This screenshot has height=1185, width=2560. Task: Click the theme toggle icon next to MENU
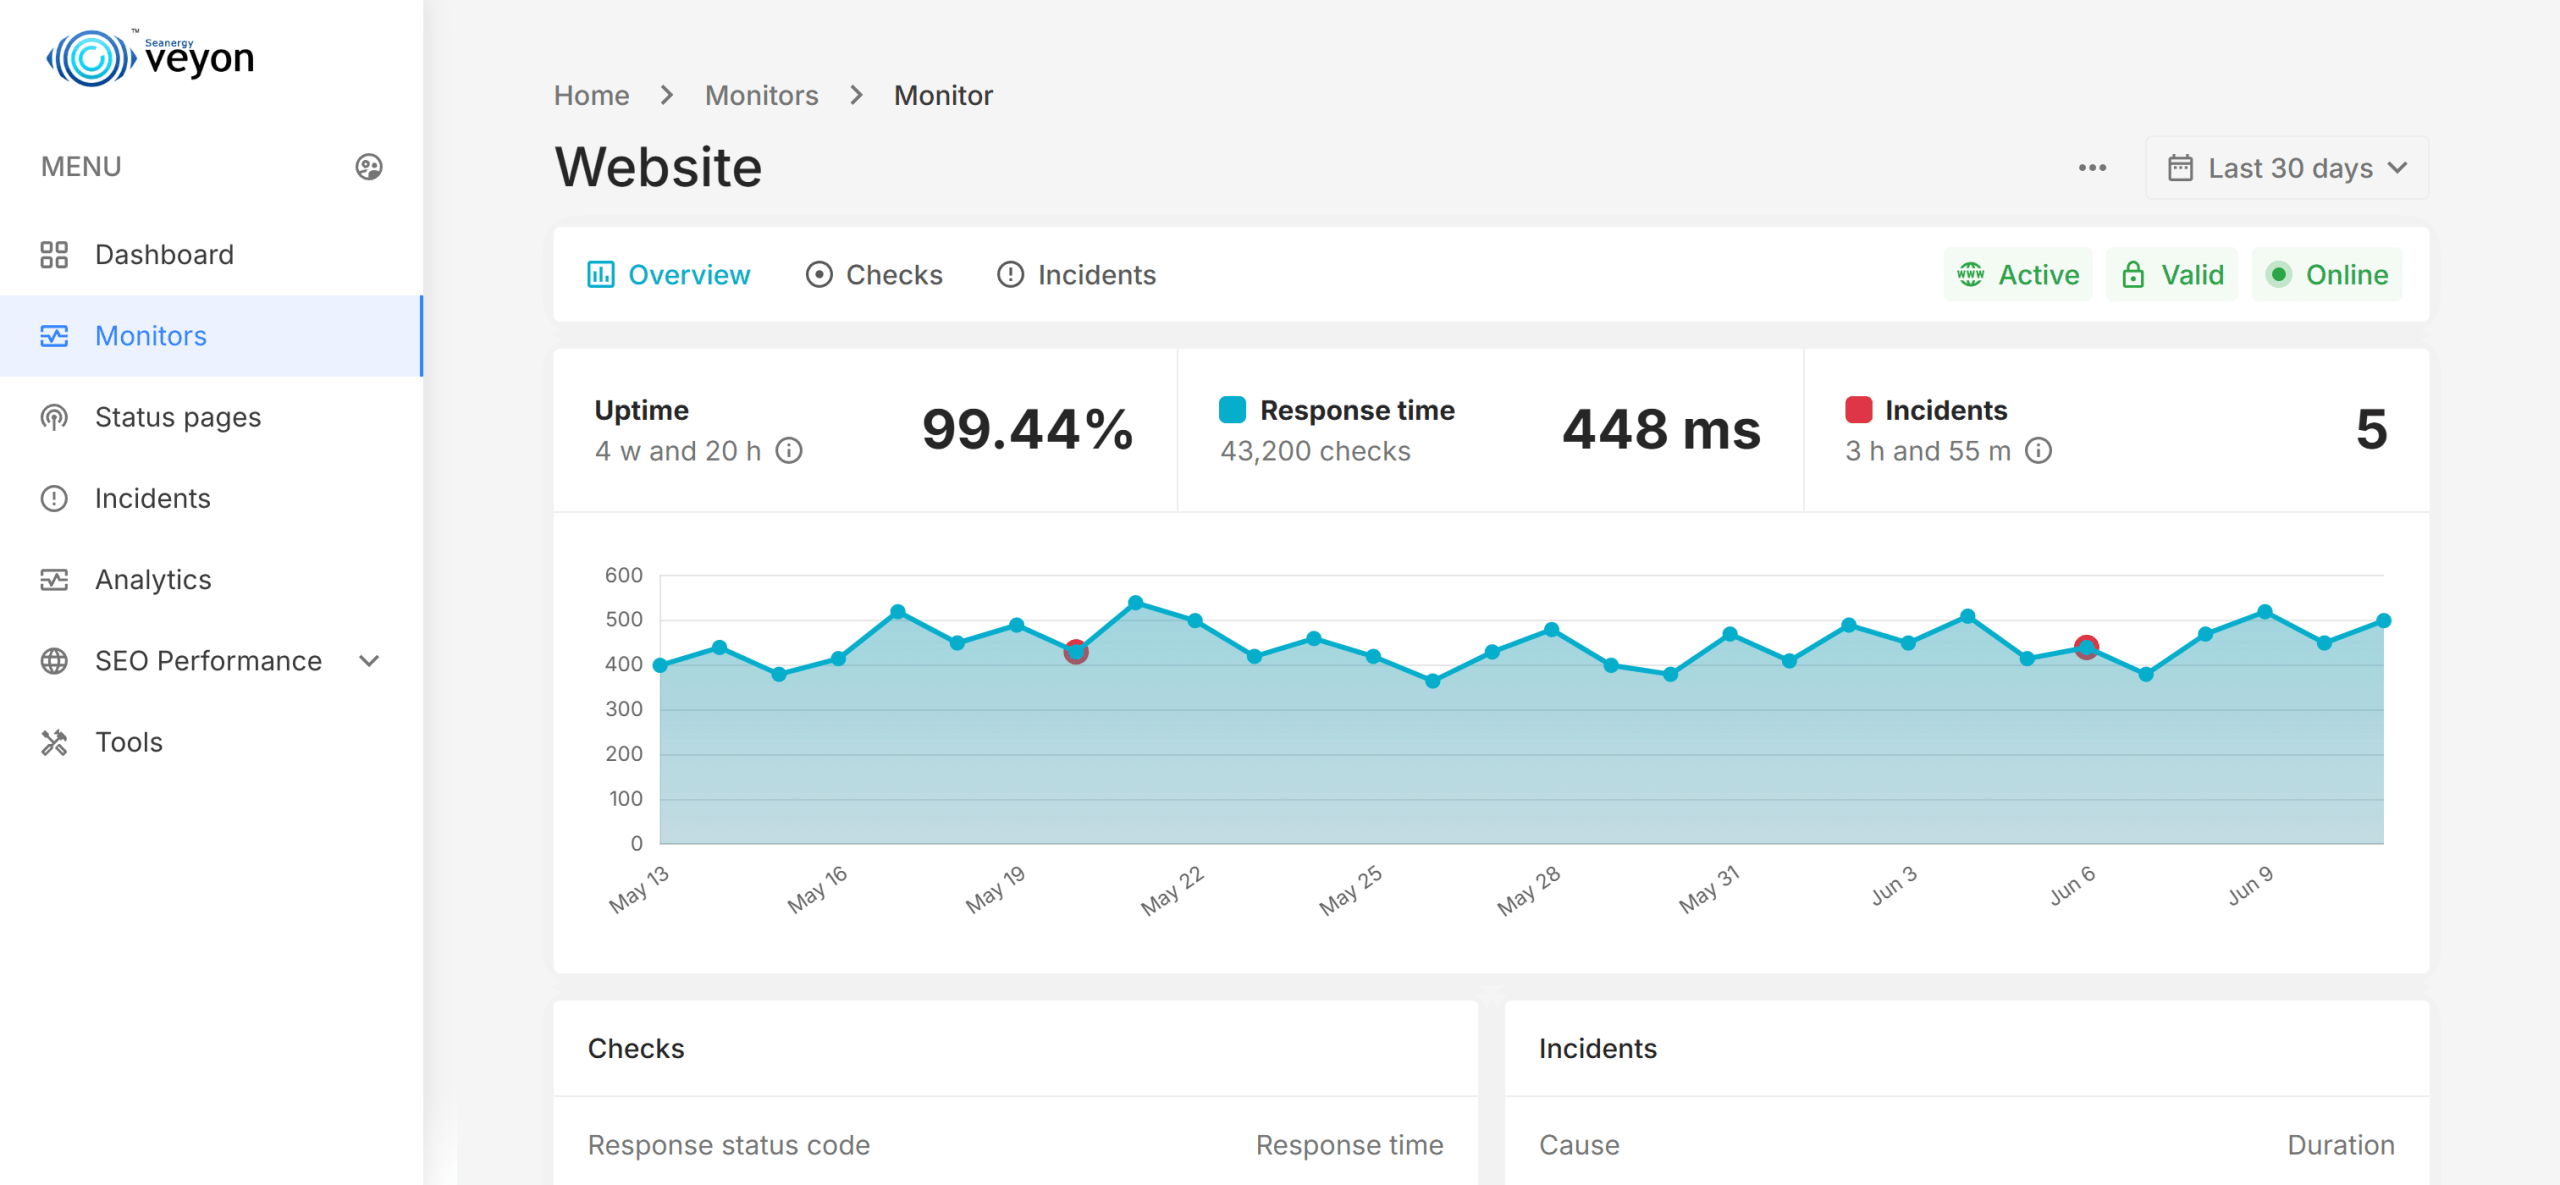click(368, 166)
